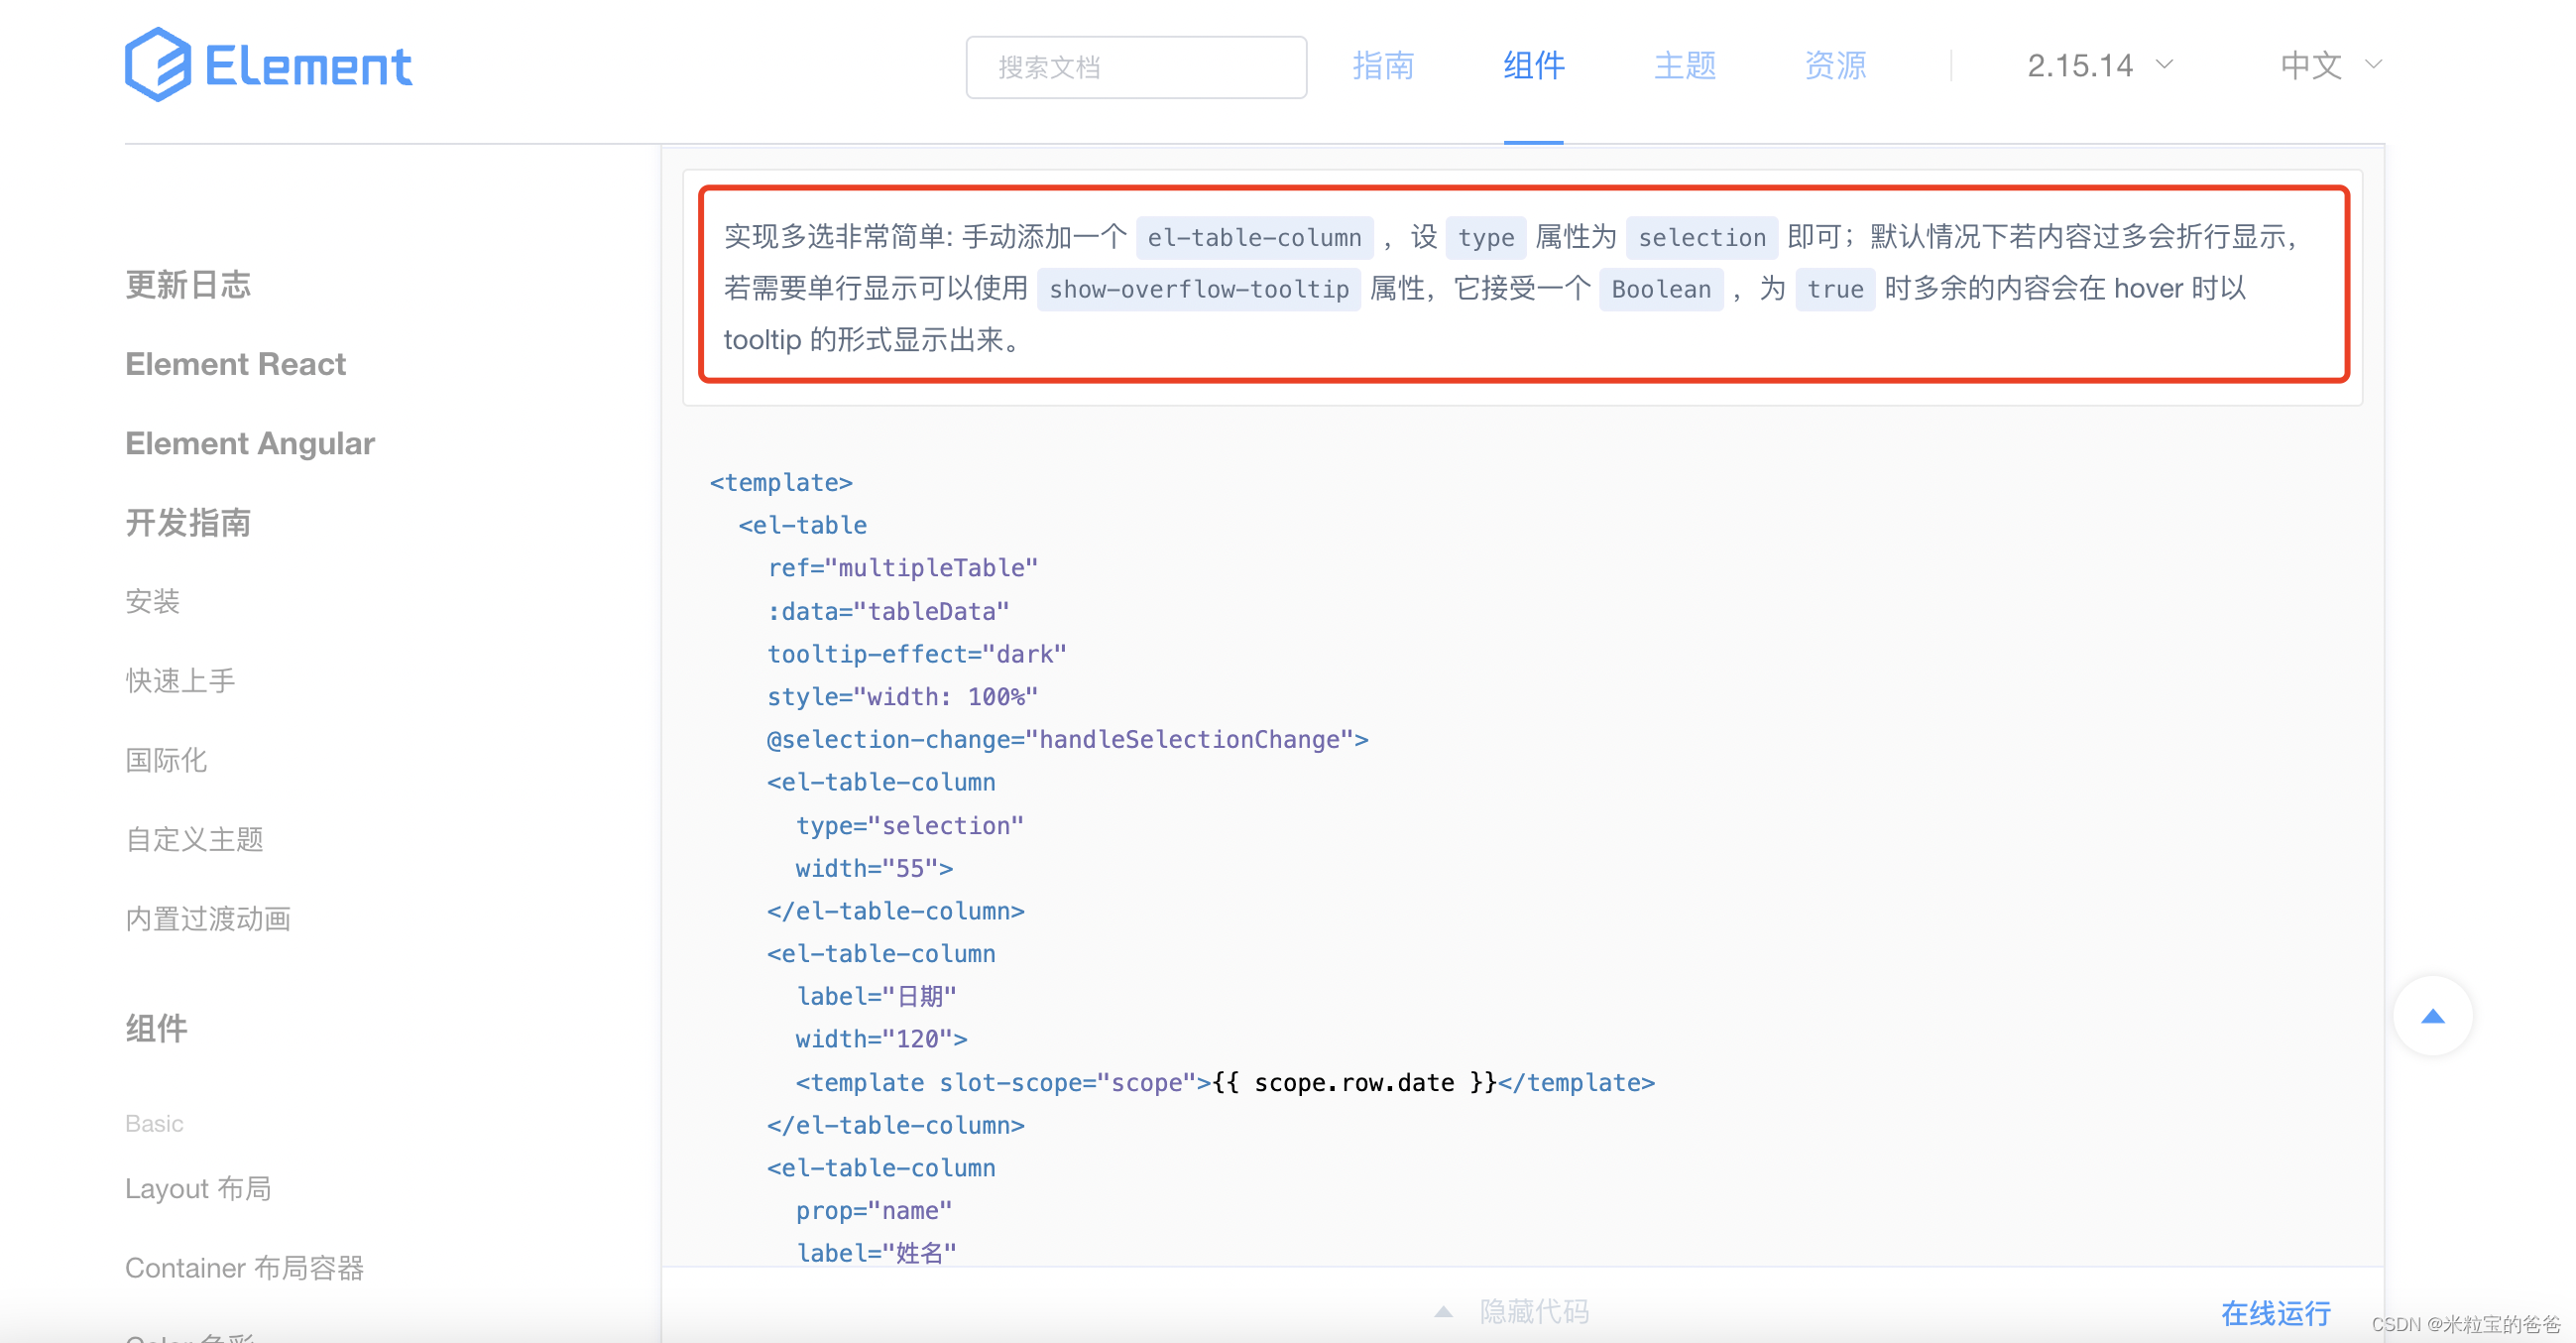Open the Element Angular sidebar link
The height and width of the screenshot is (1343, 2576).
pos(250,443)
